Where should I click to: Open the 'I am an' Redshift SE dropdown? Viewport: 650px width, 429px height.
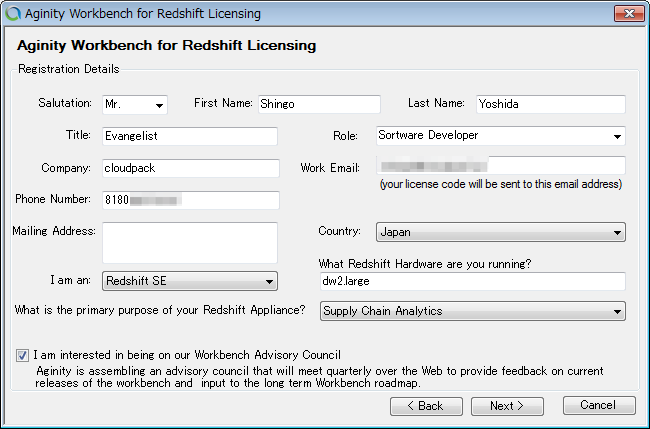pyautogui.click(x=190, y=281)
